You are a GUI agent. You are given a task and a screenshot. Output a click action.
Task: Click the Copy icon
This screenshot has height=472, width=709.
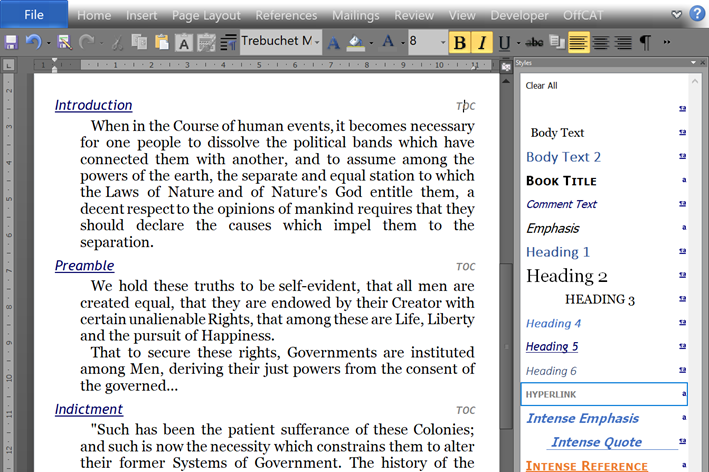pos(139,42)
